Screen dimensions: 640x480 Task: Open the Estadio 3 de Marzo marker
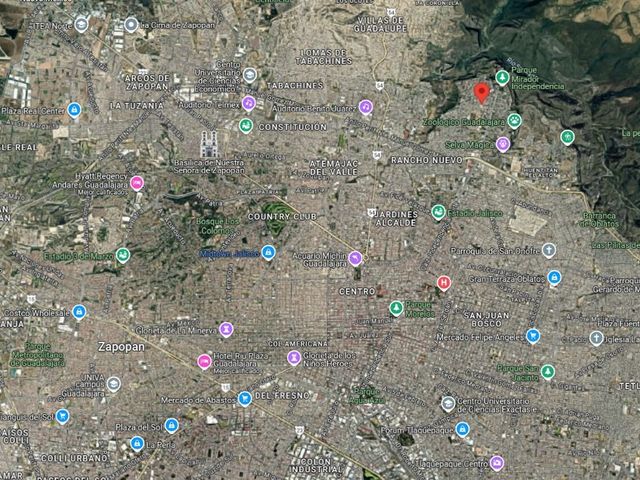point(123,256)
